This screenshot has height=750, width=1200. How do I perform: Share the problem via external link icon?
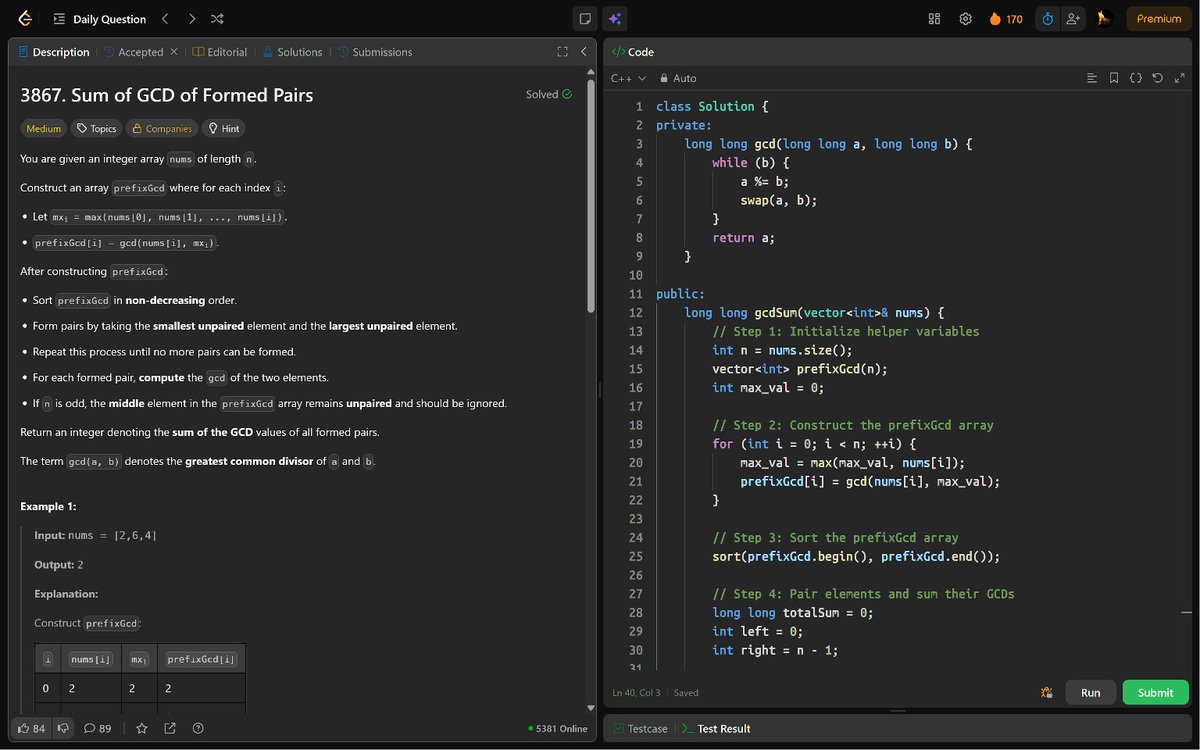[170, 728]
